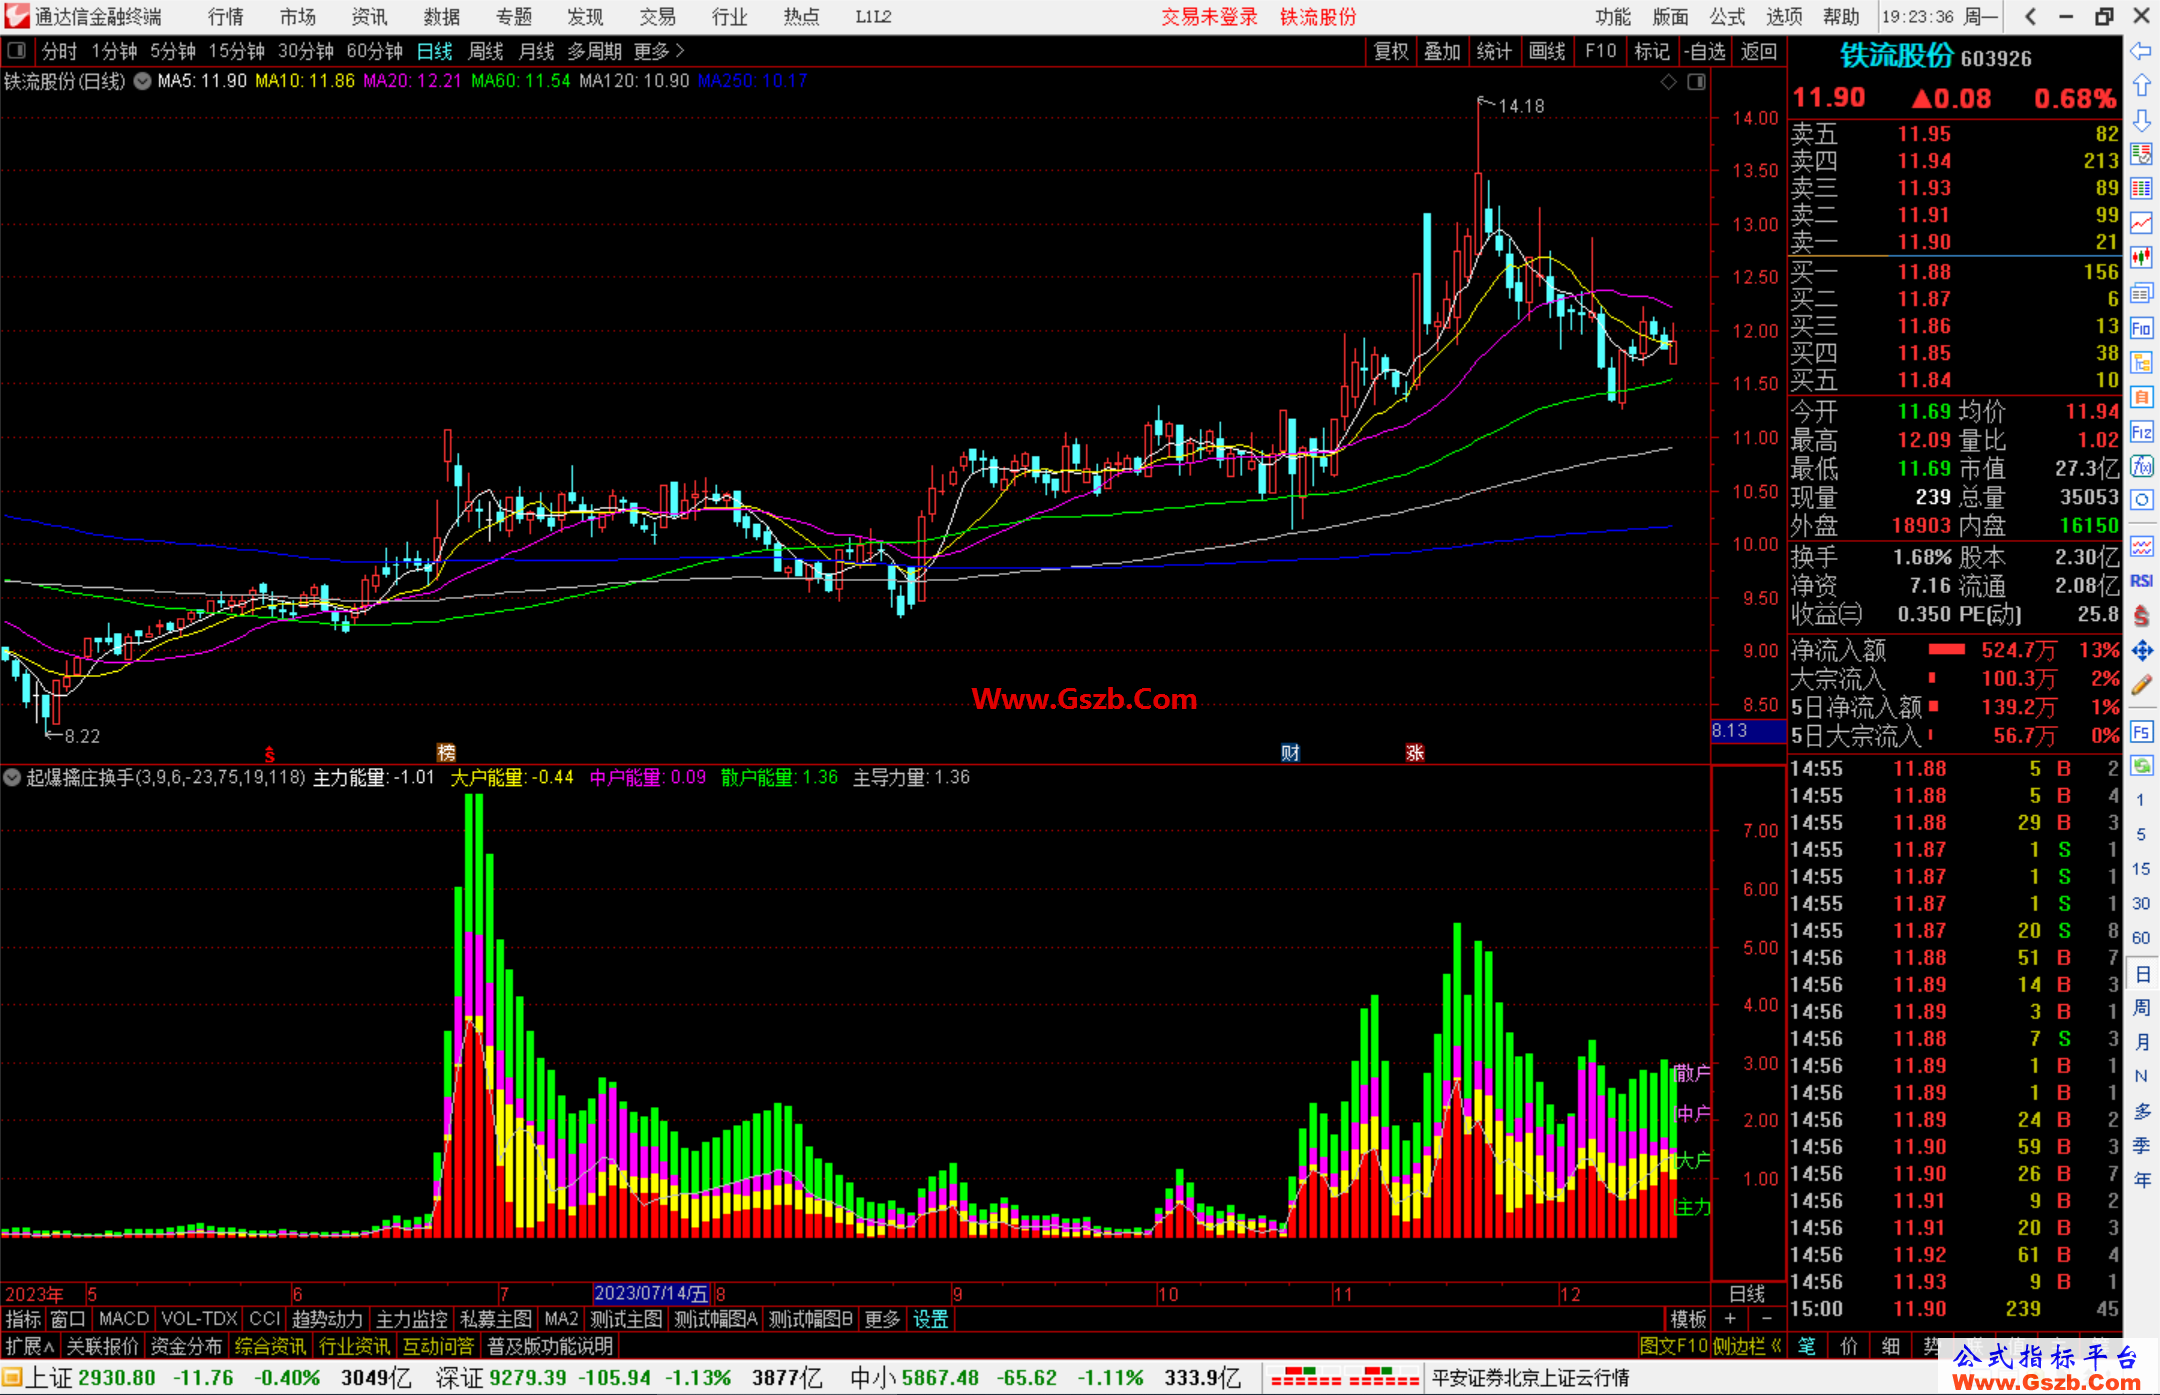Switch to 周 weekly period in sidebar
Image resolution: width=2160 pixels, height=1395 pixels.
2141,1007
